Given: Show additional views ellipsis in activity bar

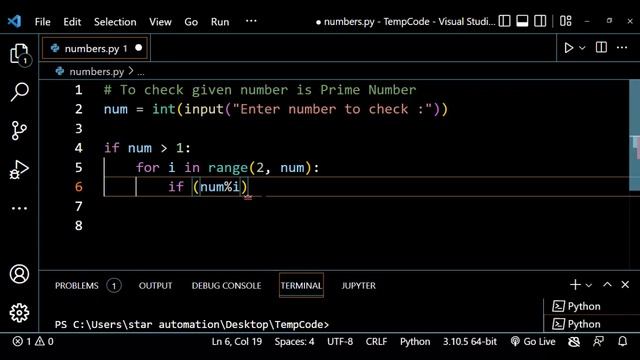Looking at the screenshot, I should coord(19,208).
